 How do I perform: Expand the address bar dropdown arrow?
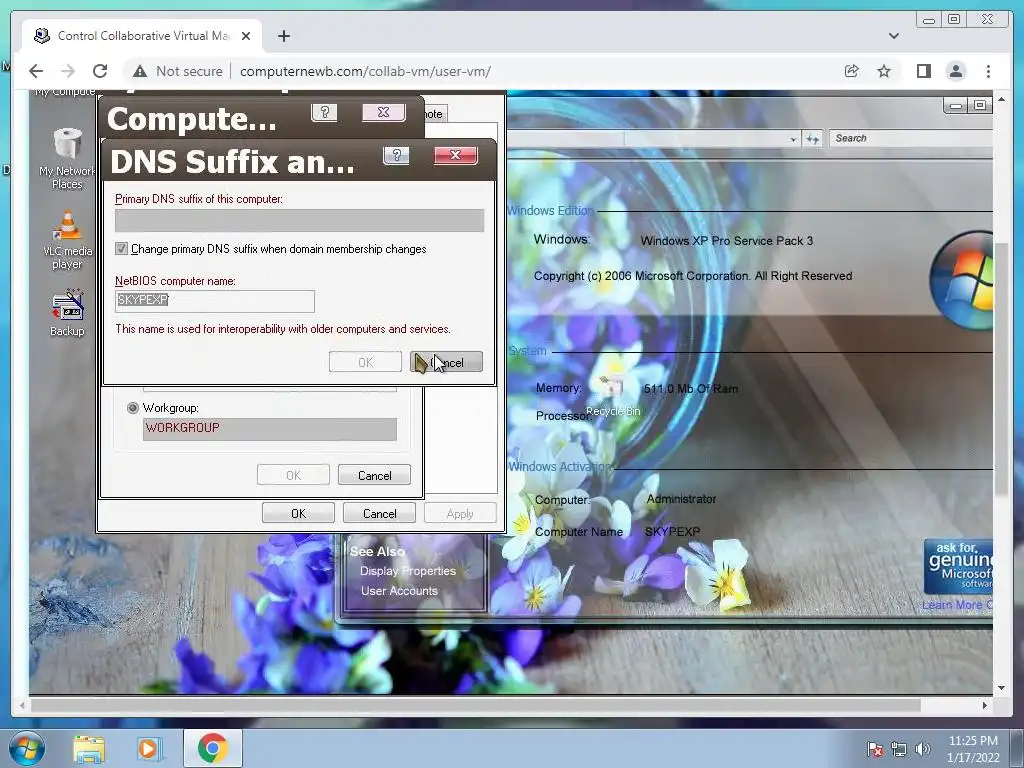[793, 138]
